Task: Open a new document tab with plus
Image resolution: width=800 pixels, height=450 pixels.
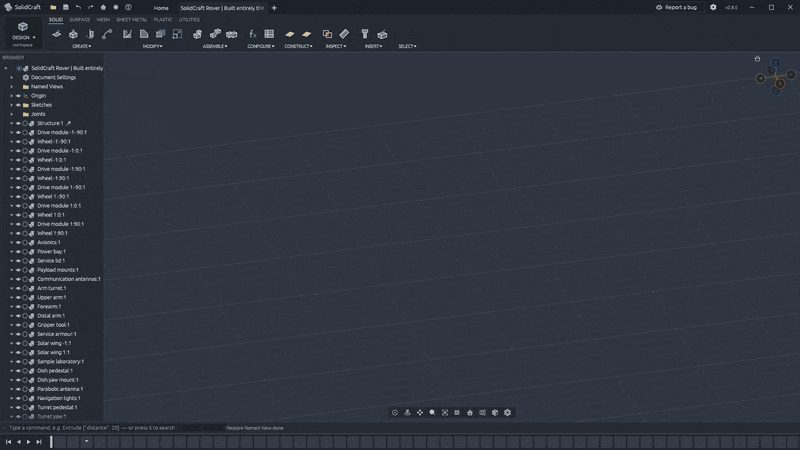Action: point(274,8)
